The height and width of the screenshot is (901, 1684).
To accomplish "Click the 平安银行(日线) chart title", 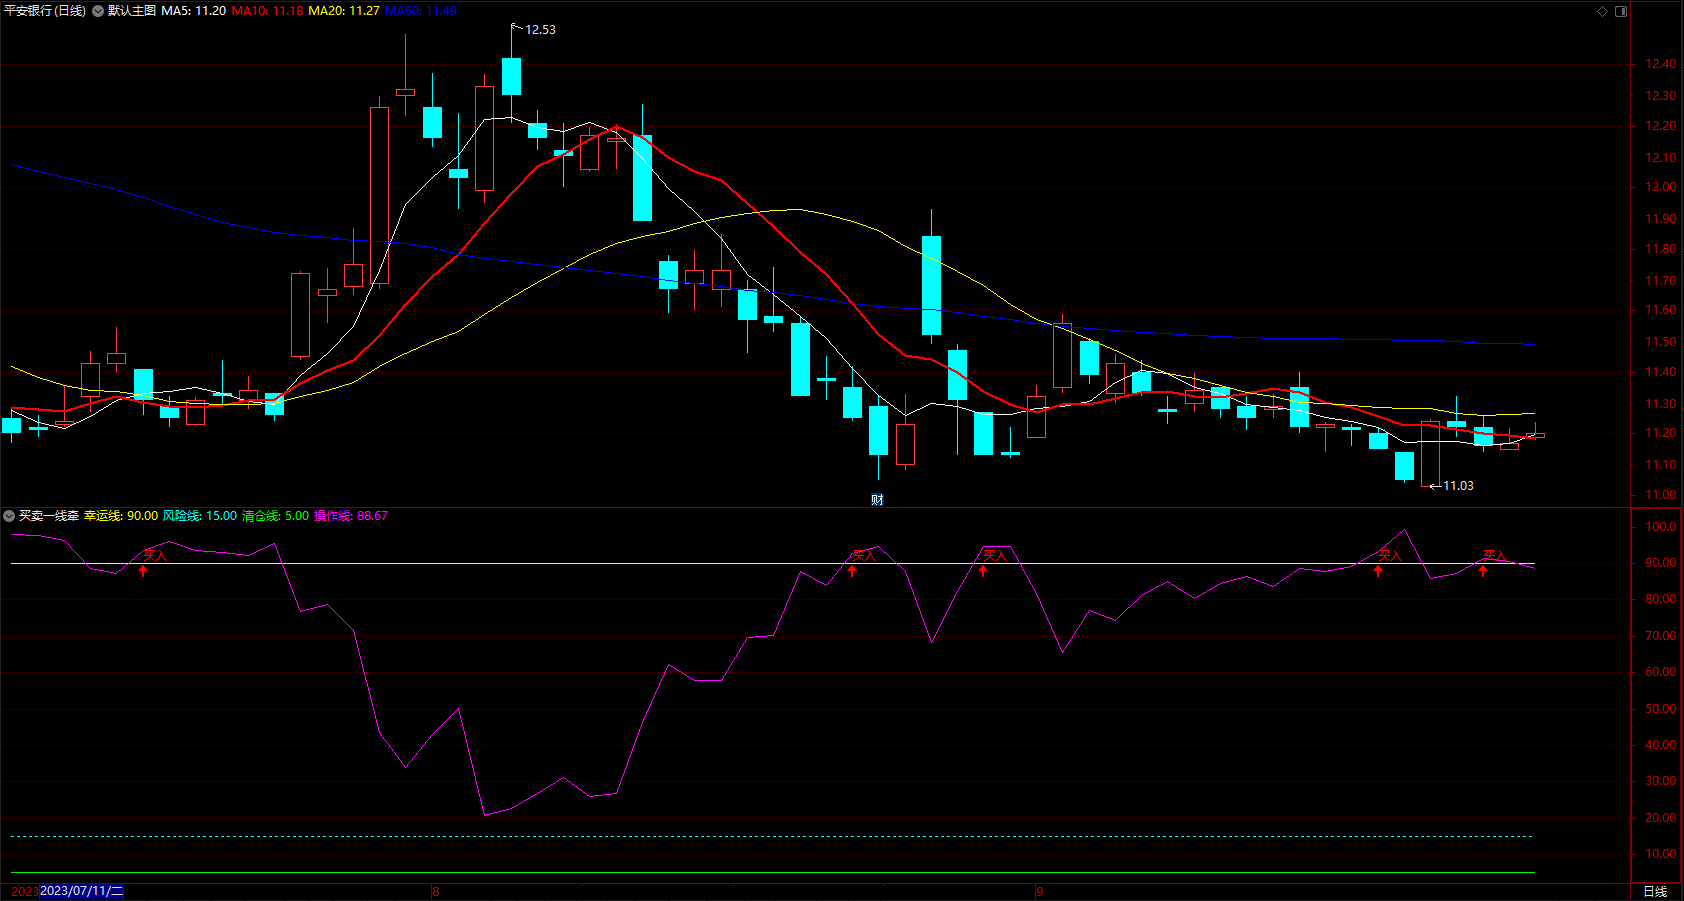I will coord(45,11).
